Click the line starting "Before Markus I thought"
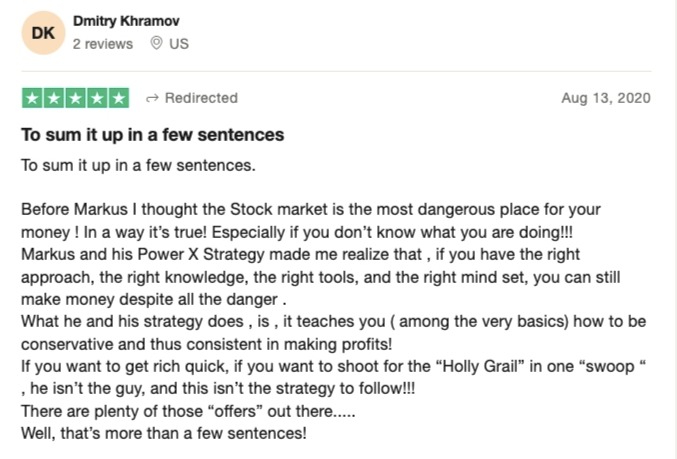The image size is (677, 459). pyautogui.click(x=311, y=209)
